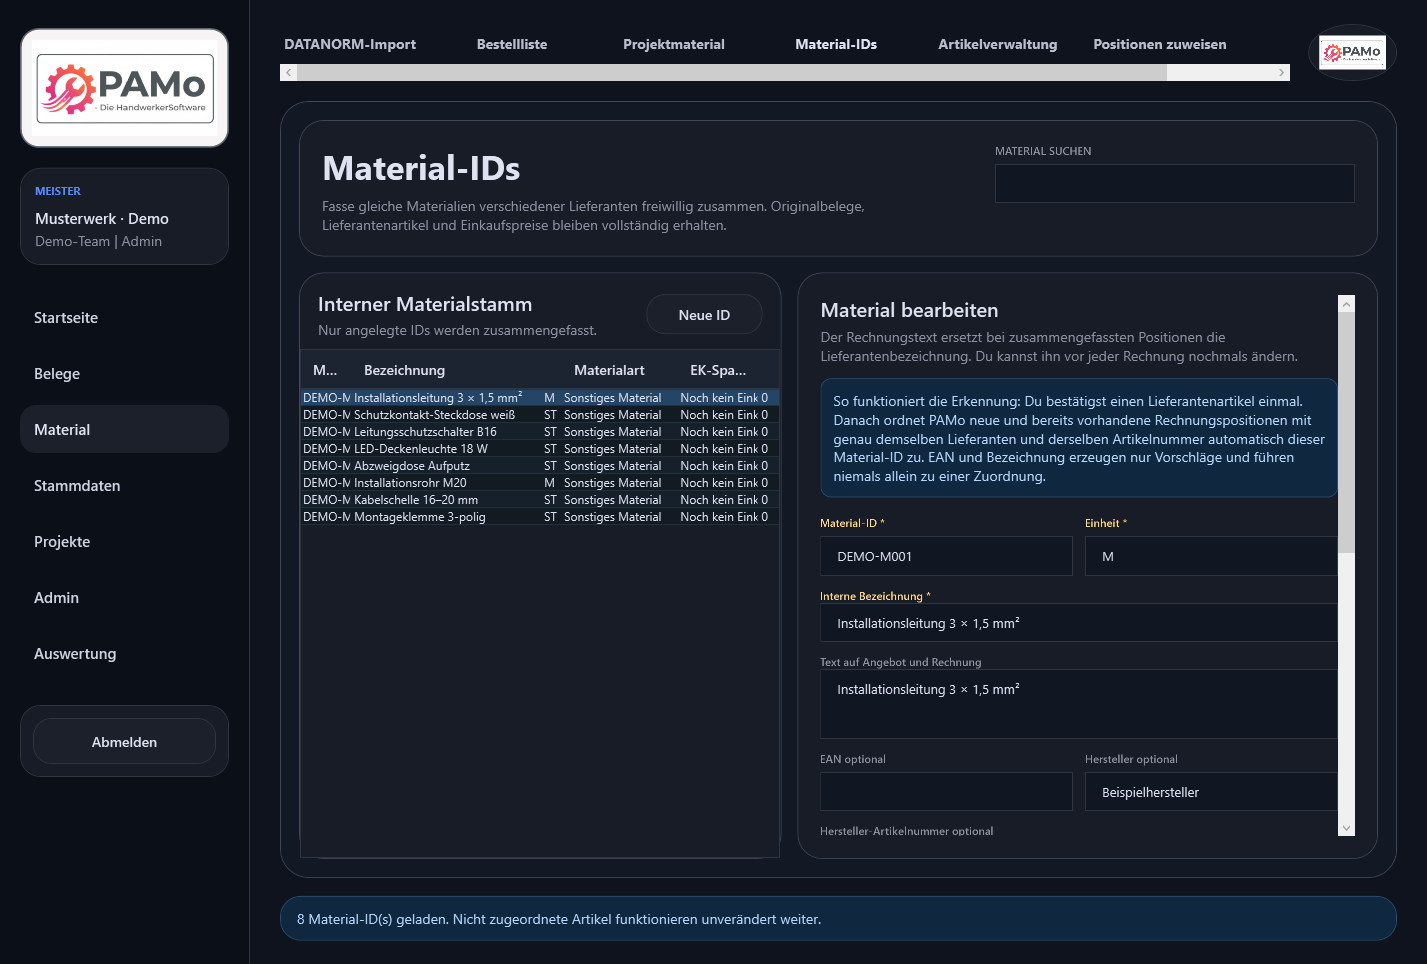1427x964 pixels.
Task: Click the EK-Spa... column header
Action: (x=718, y=370)
